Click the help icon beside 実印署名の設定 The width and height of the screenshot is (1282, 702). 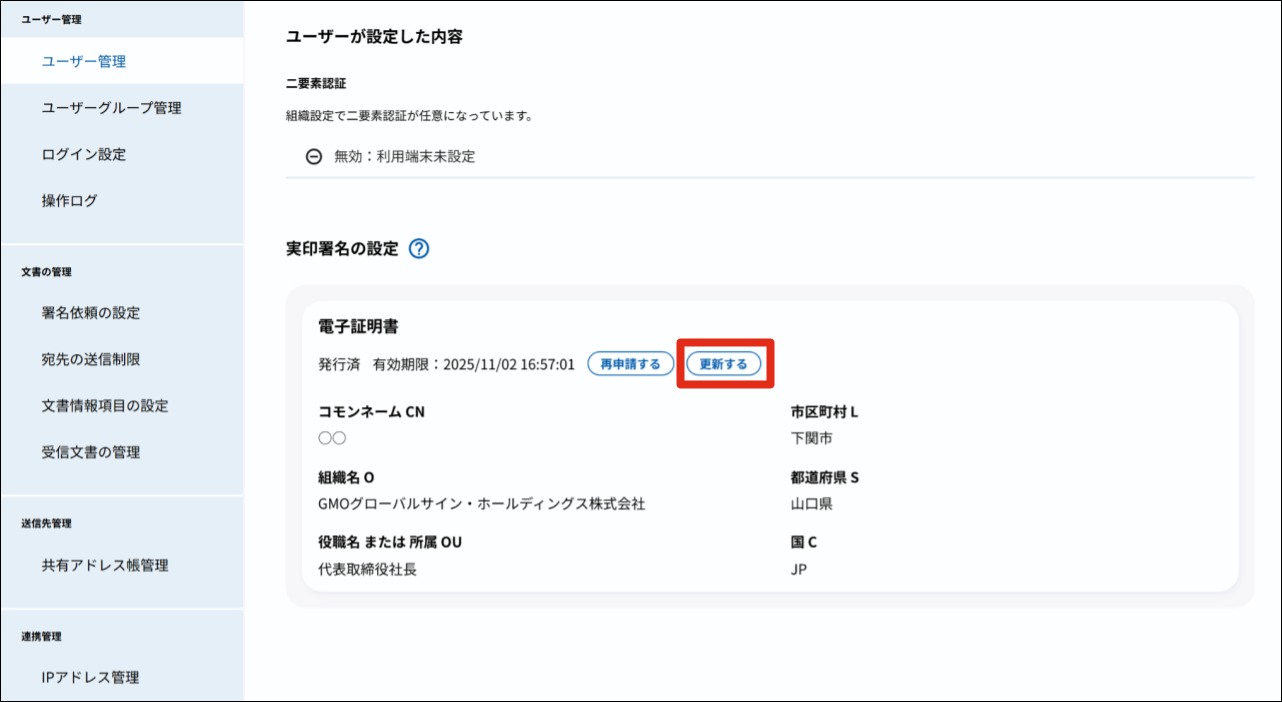tap(419, 249)
